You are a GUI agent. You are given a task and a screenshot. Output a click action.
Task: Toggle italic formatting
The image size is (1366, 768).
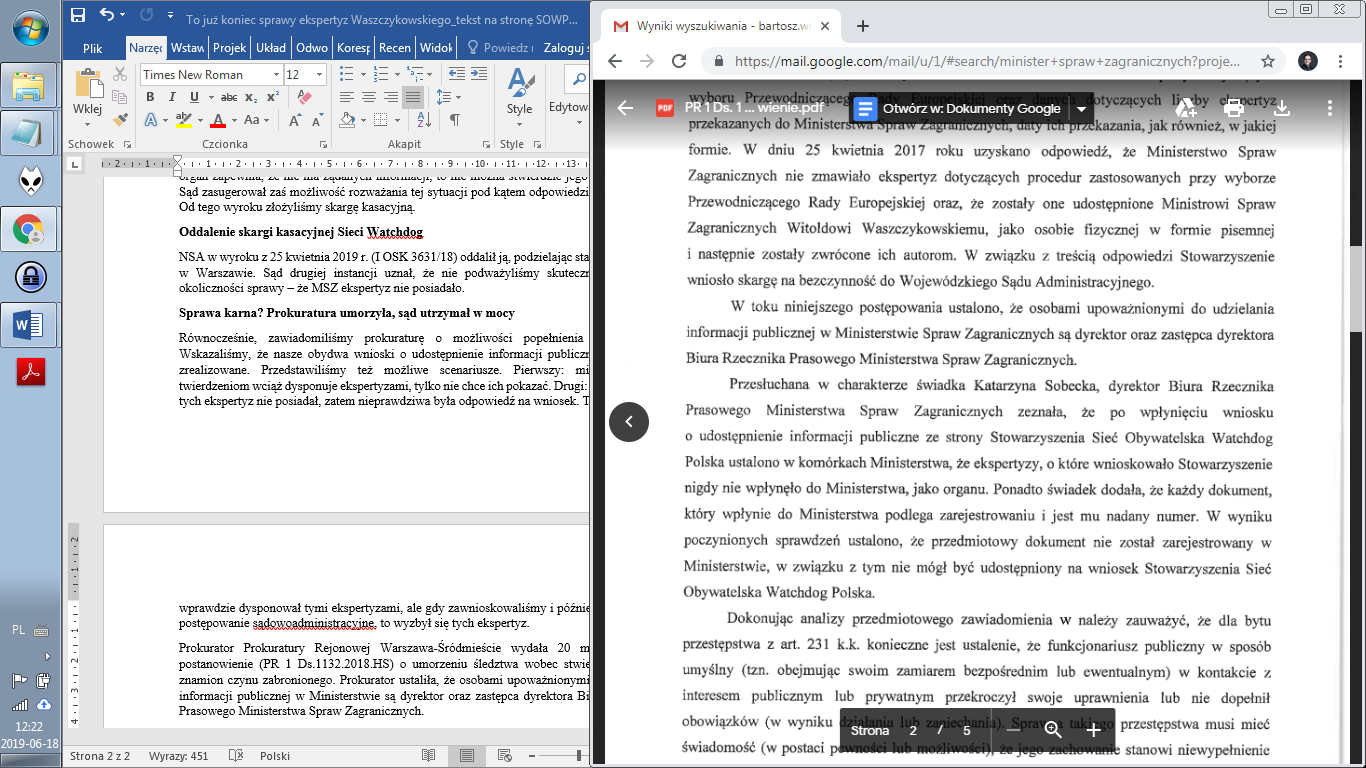click(x=174, y=97)
